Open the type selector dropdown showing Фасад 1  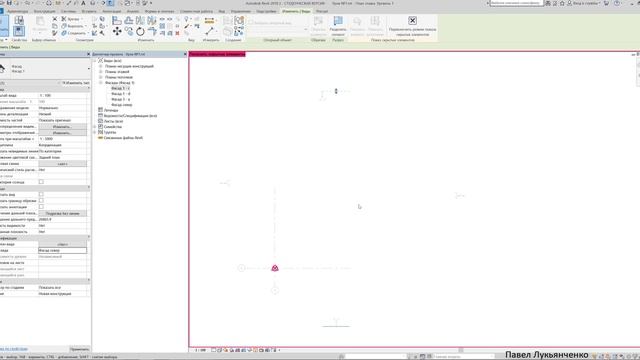click(45, 69)
